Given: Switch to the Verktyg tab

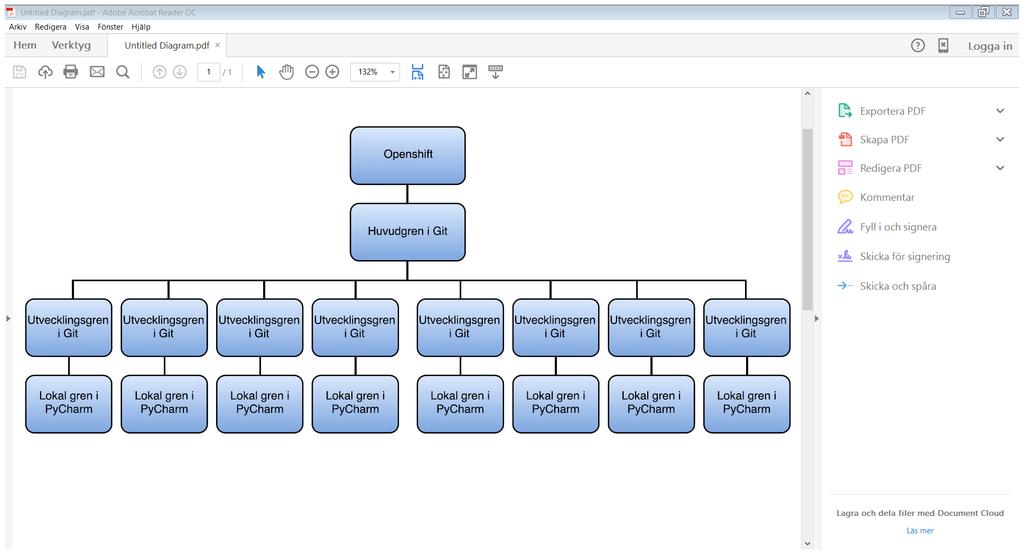Looking at the screenshot, I should [x=71, y=45].
